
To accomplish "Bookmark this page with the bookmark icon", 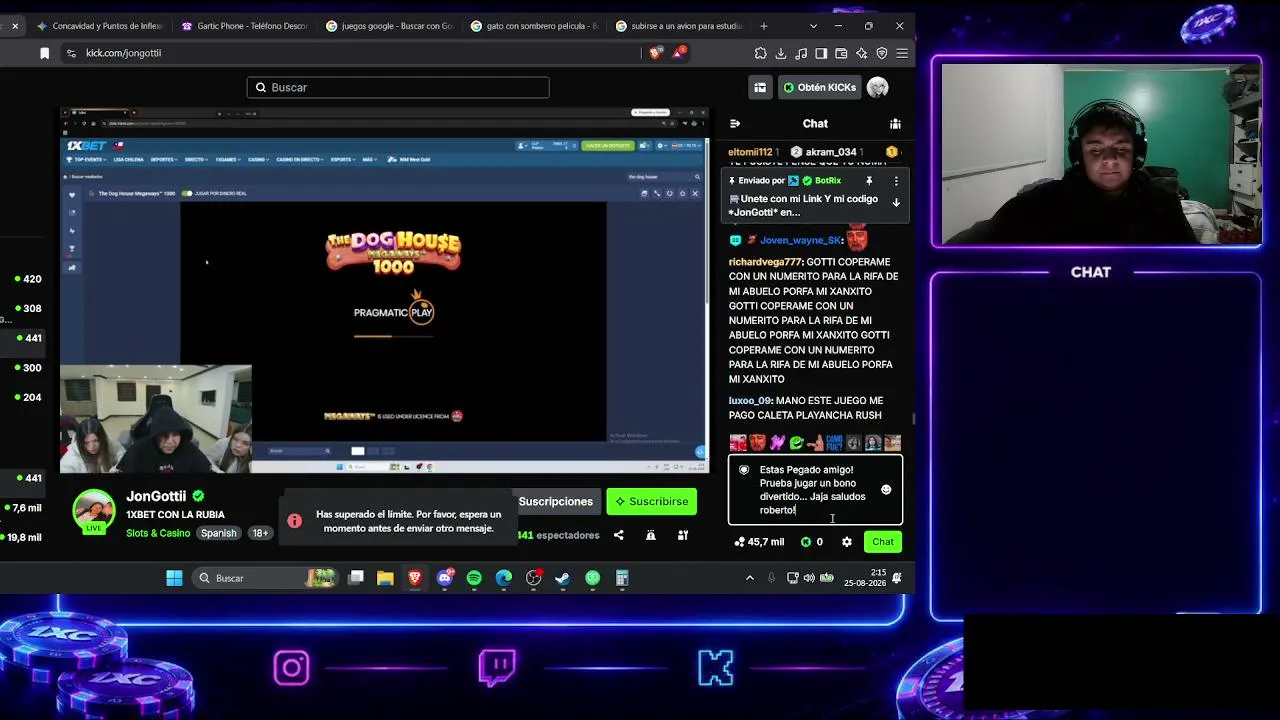I will tap(45, 53).
